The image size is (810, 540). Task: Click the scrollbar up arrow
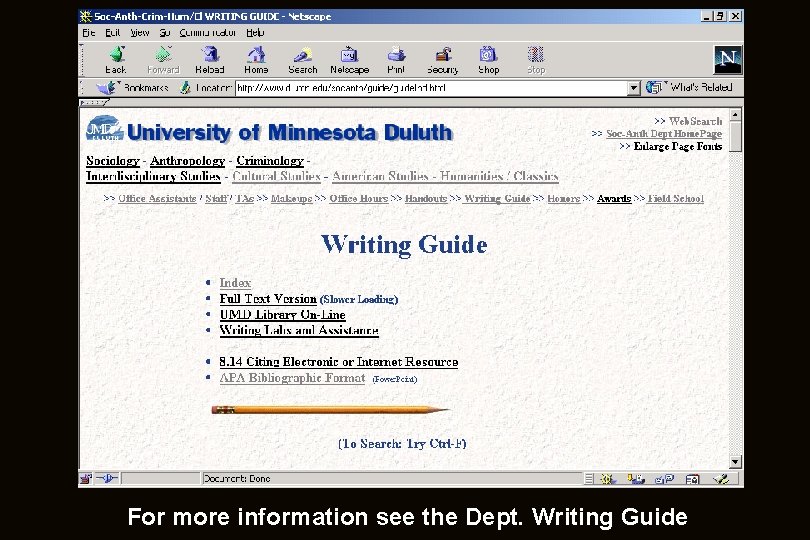click(735, 114)
